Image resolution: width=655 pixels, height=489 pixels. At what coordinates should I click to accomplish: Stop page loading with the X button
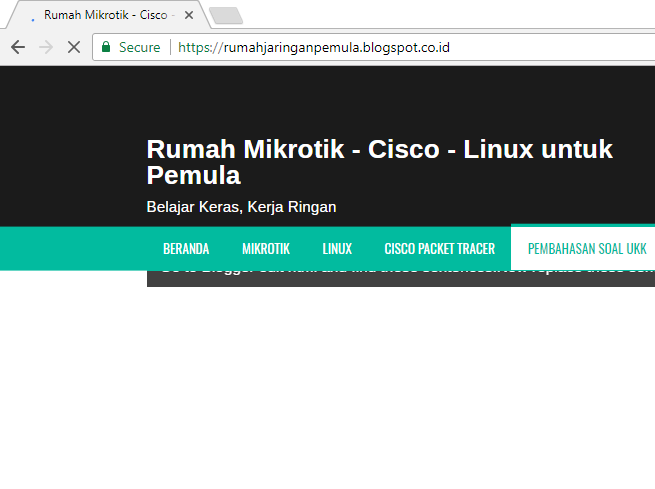click(74, 47)
